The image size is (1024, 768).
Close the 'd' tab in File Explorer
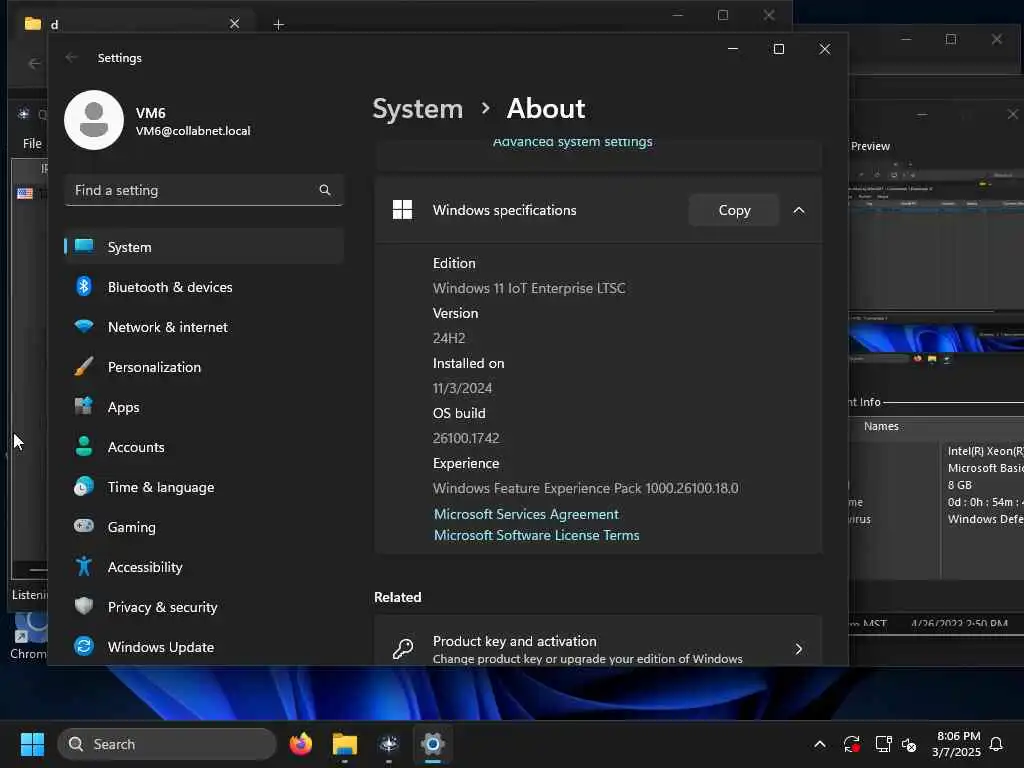coord(234,24)
